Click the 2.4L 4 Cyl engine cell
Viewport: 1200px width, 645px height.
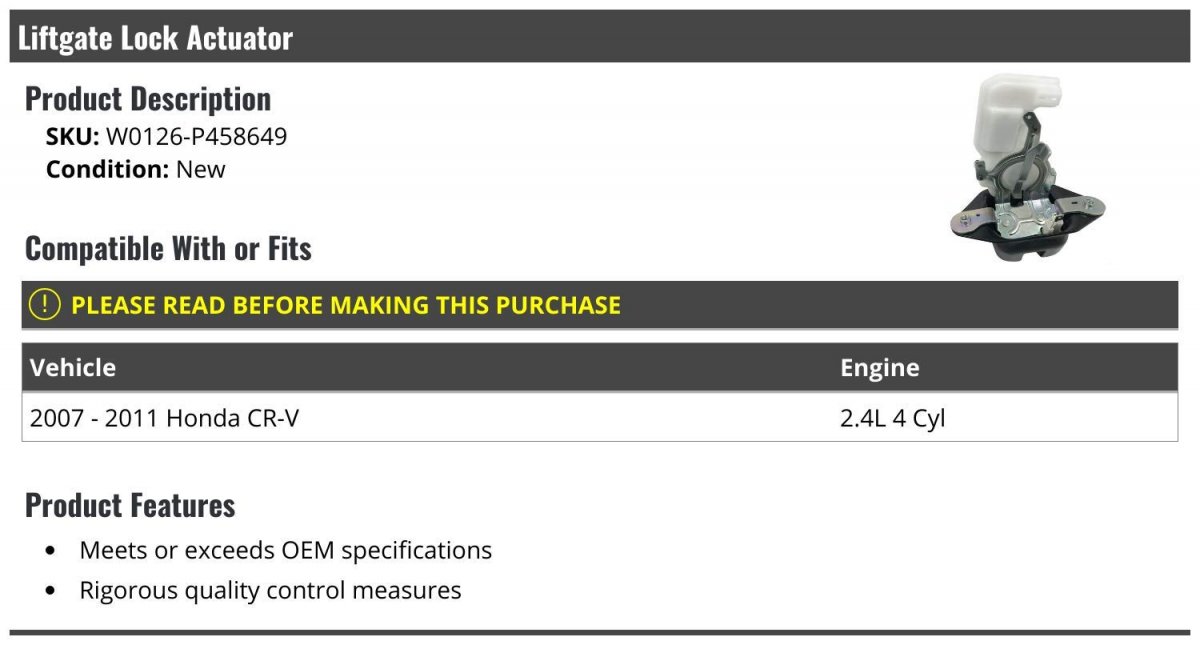click(x=892, y=418)
